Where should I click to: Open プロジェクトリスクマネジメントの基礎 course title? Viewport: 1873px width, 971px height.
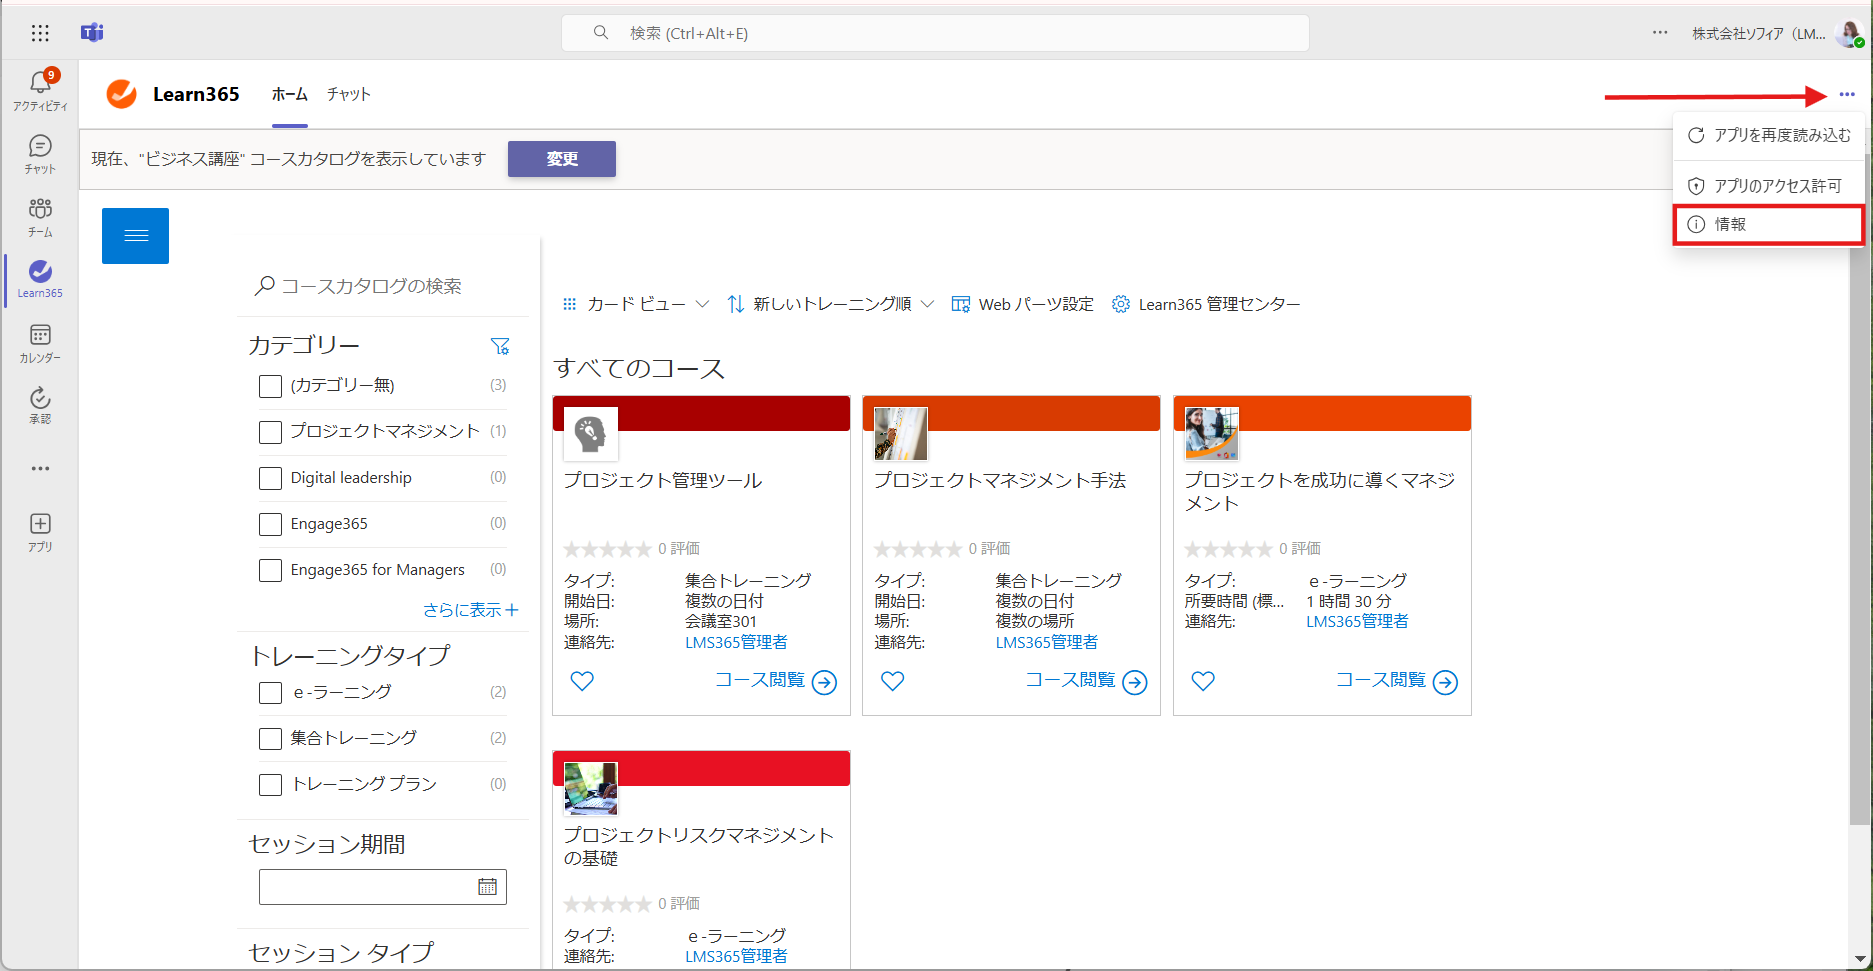click(x=699, y=846)
